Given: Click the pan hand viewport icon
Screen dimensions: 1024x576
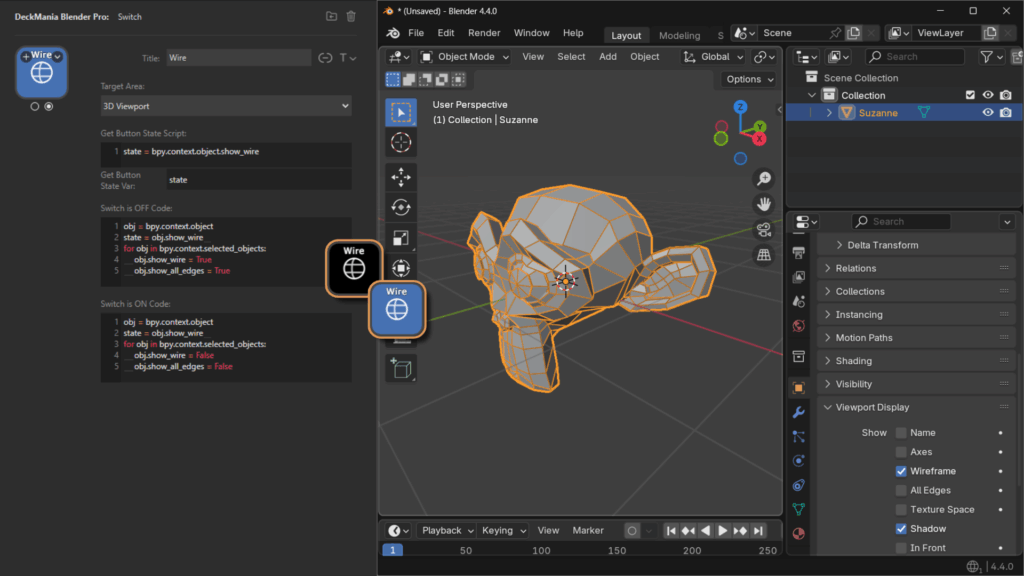Looking at the screenshot, I should pyautogui.click(x=764, y=204).
